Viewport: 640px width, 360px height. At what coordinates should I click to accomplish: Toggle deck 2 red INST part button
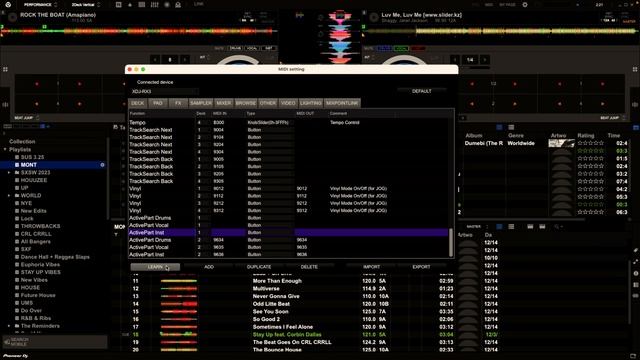pos(418,48)
